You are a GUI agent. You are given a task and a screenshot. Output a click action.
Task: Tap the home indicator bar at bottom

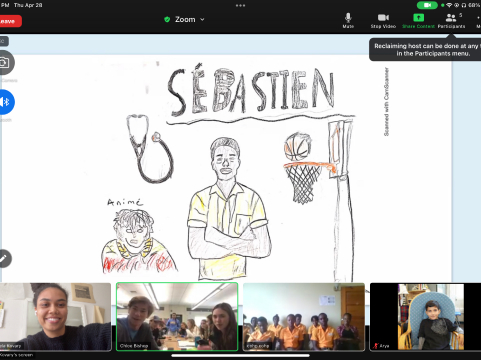click(x=240, y=355)
